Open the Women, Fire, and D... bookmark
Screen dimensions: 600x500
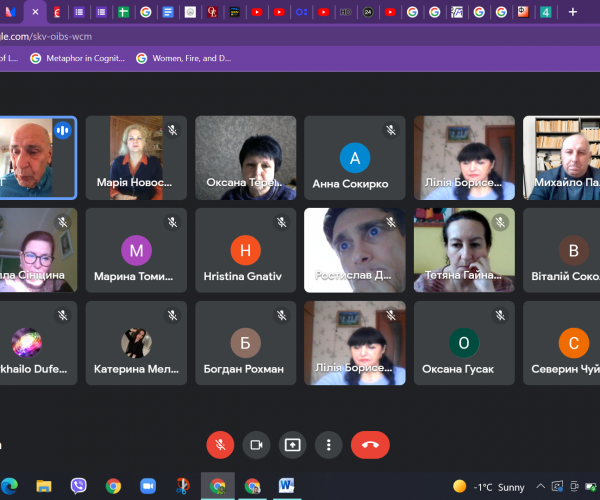184,58
